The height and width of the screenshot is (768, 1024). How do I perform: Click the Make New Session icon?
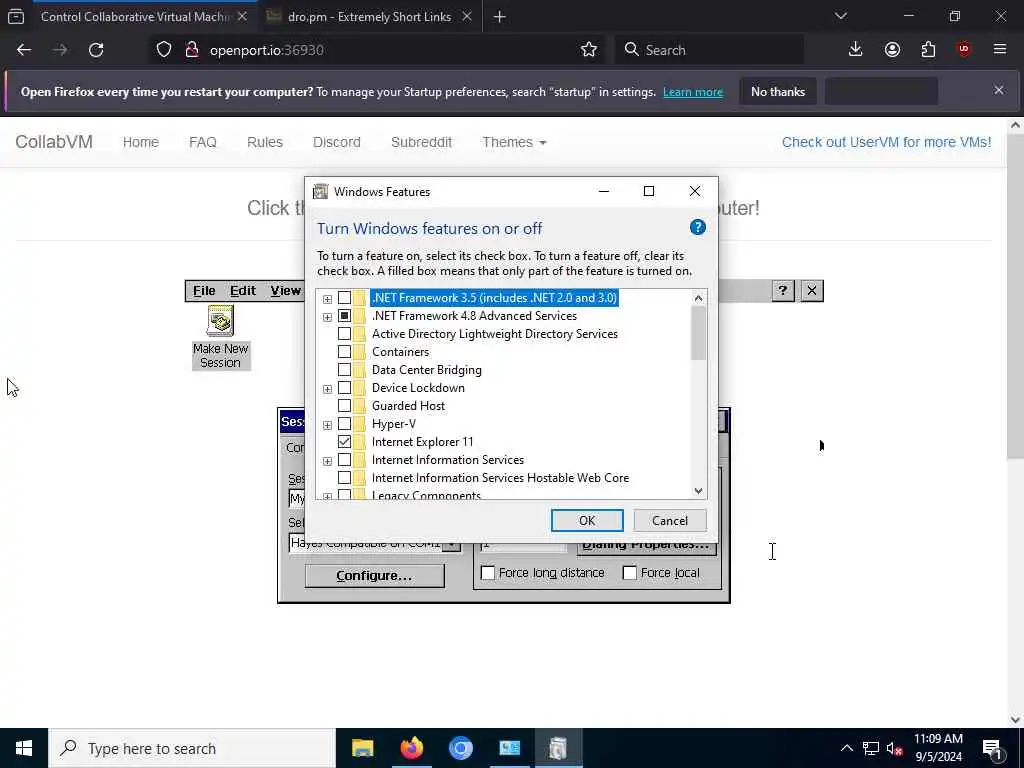tap(221, 337)
